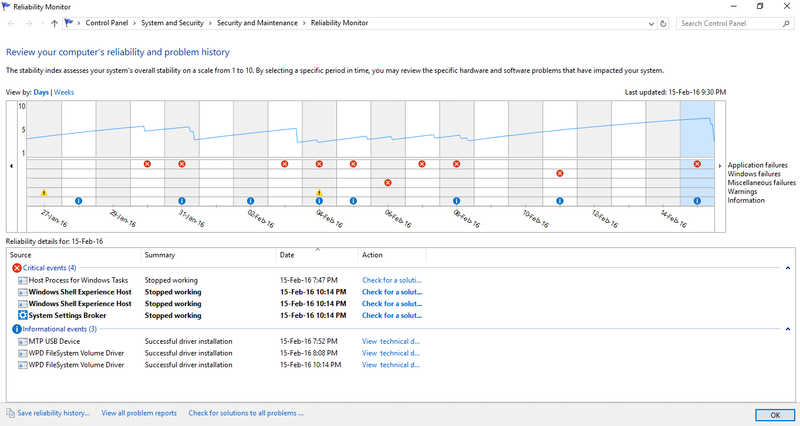Open the address bar history dropdown

pyautogui.click(x=651, y=24)
